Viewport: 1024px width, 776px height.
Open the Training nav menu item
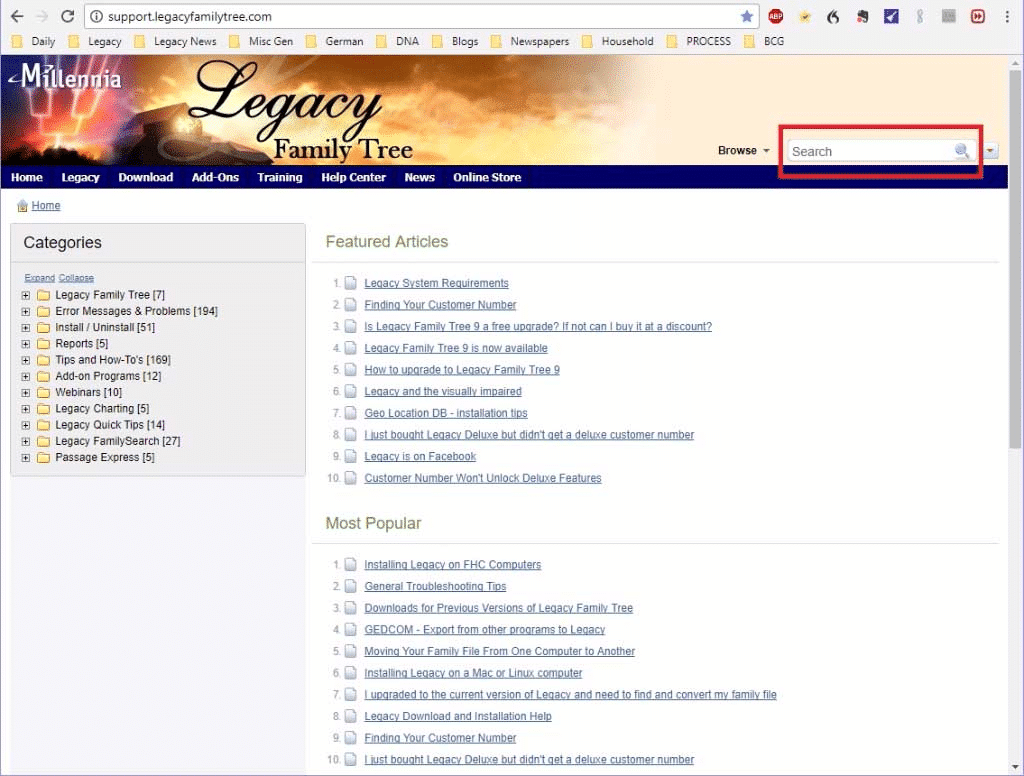(280, 177)
